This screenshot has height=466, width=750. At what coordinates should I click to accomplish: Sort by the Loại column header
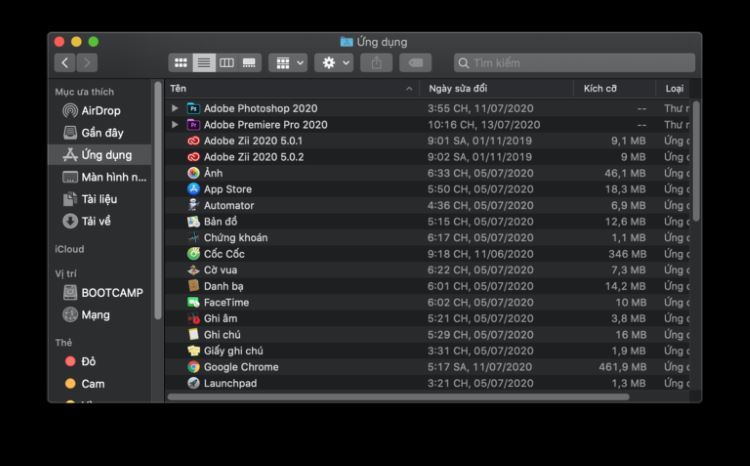673,89
